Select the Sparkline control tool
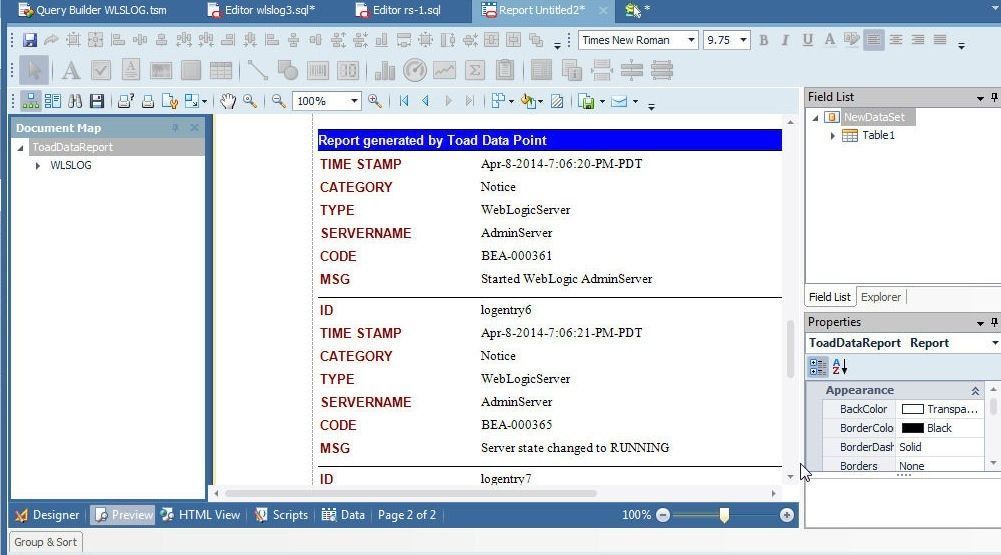The image size is (1001, 555). coord(444,70)
